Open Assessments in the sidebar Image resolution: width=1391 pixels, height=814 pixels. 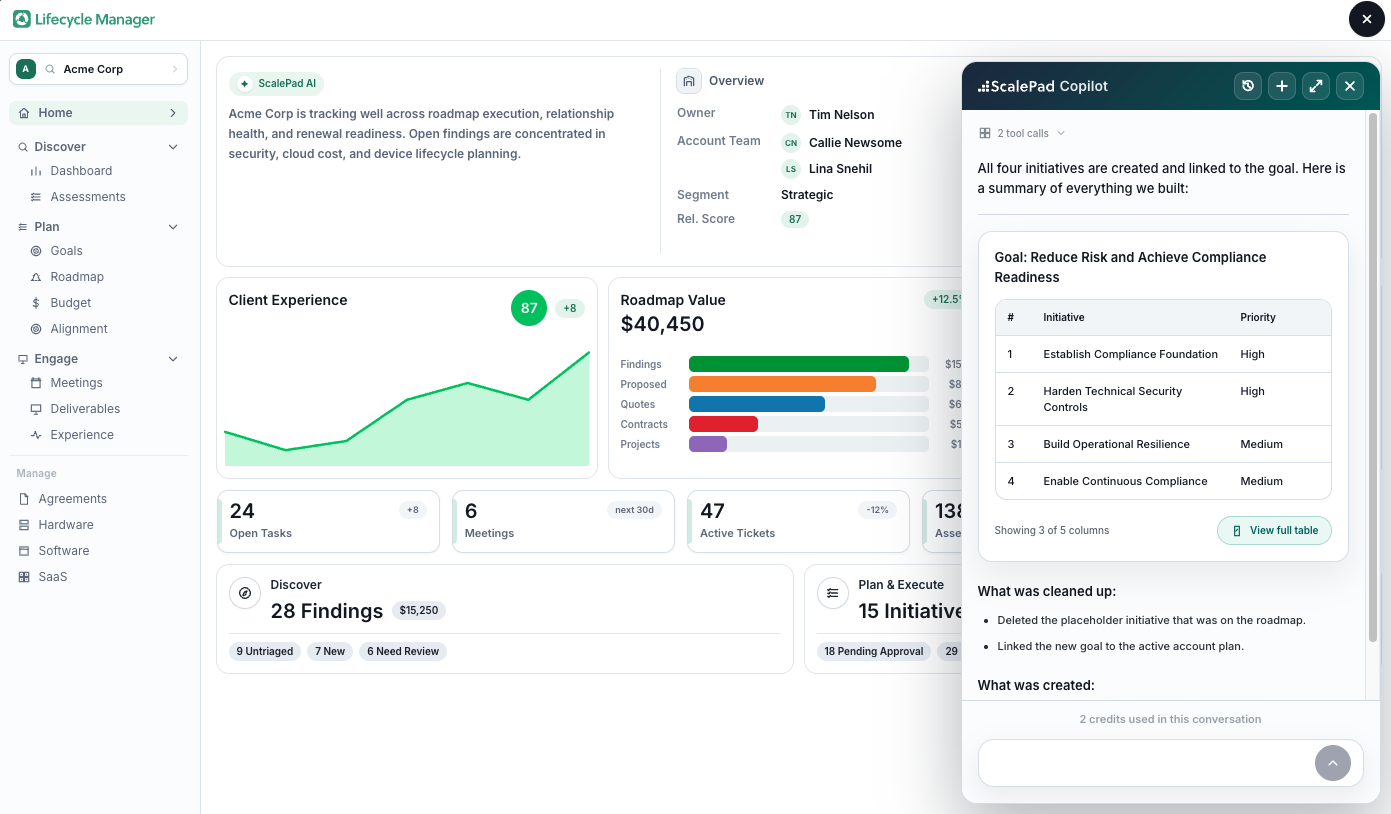point(88,197)
